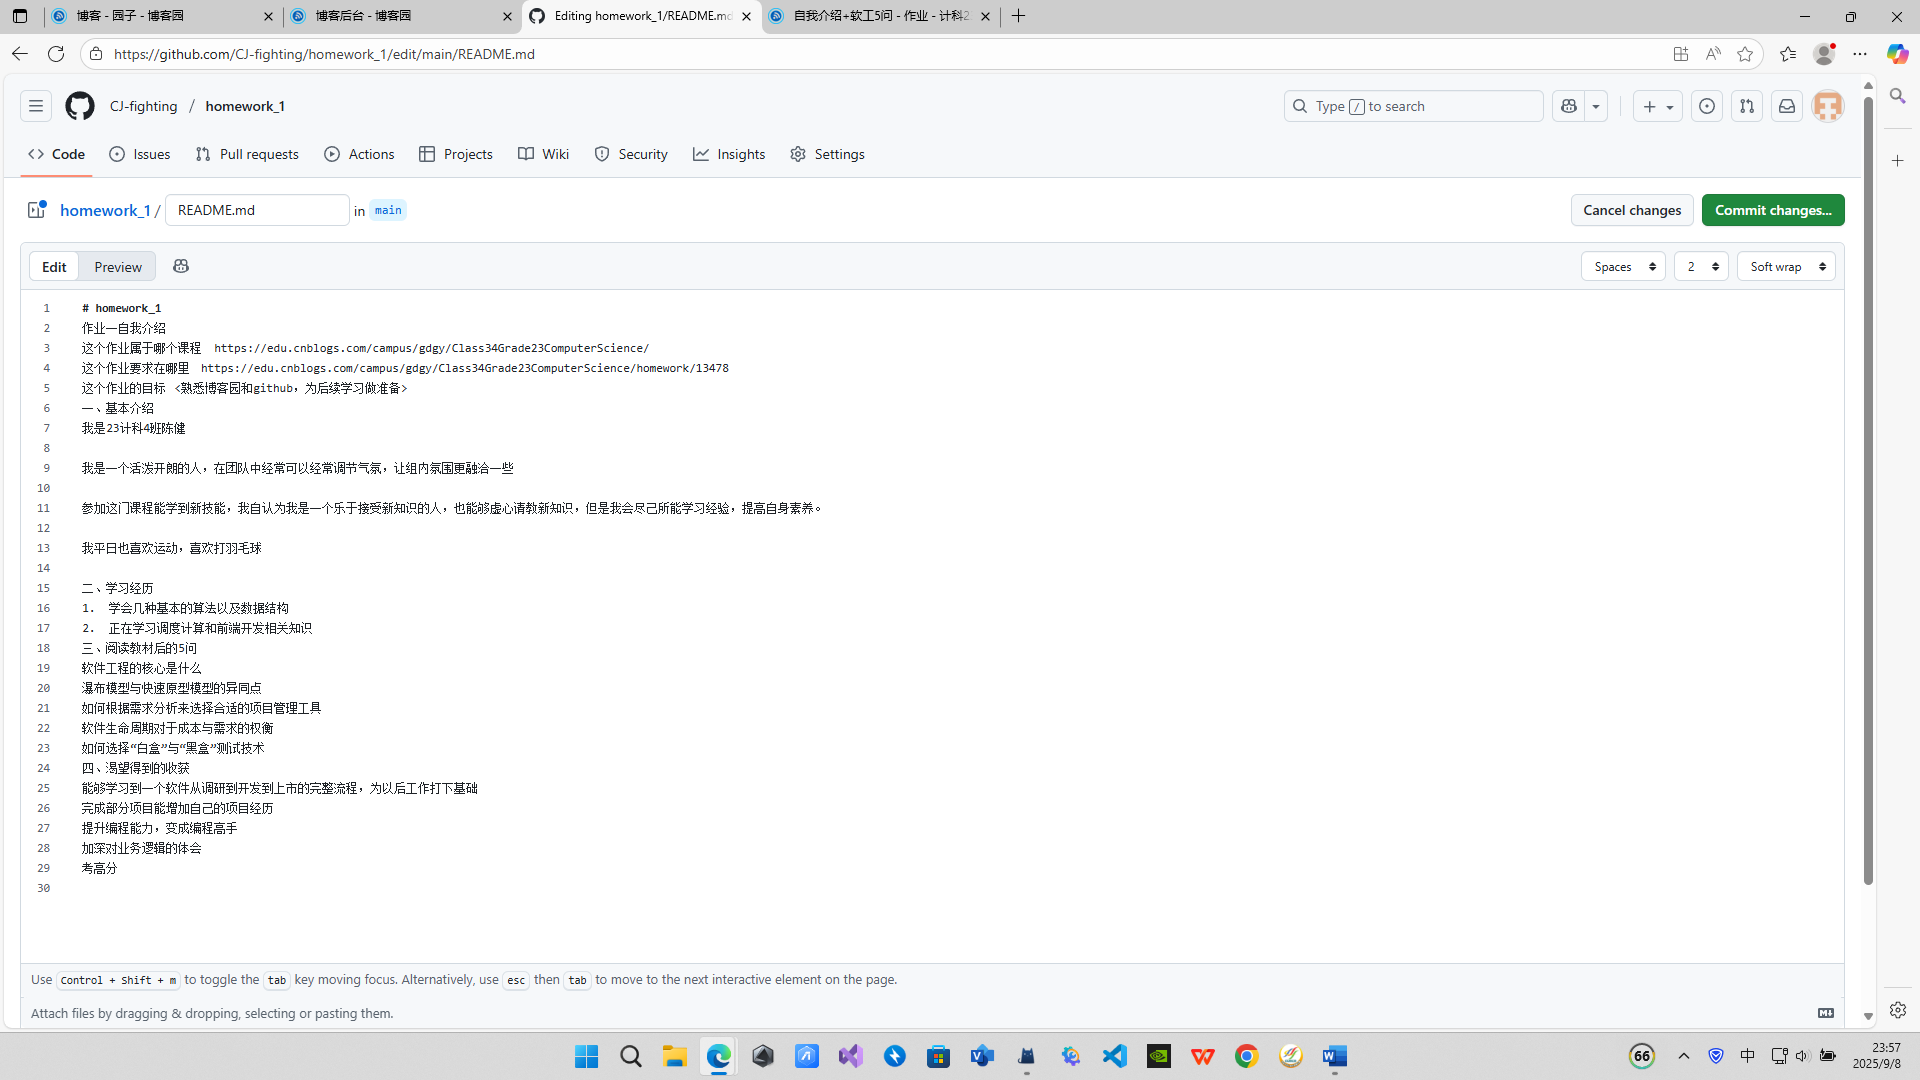Go to the Actions repository tab

click(x=360, y=154)
